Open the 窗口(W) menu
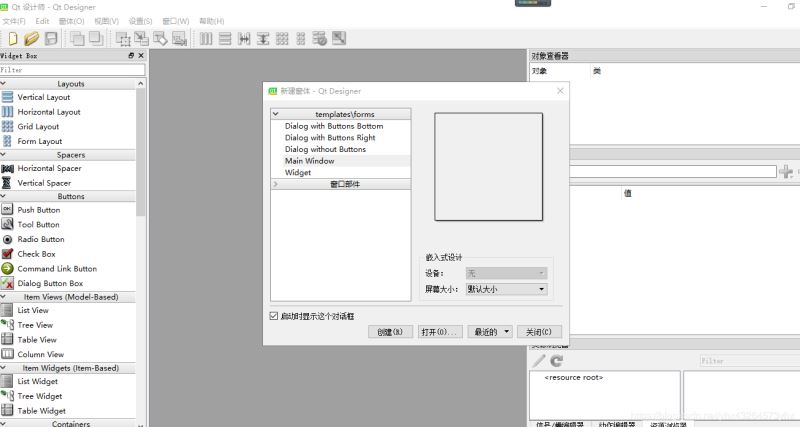 (x=176, y=21)
